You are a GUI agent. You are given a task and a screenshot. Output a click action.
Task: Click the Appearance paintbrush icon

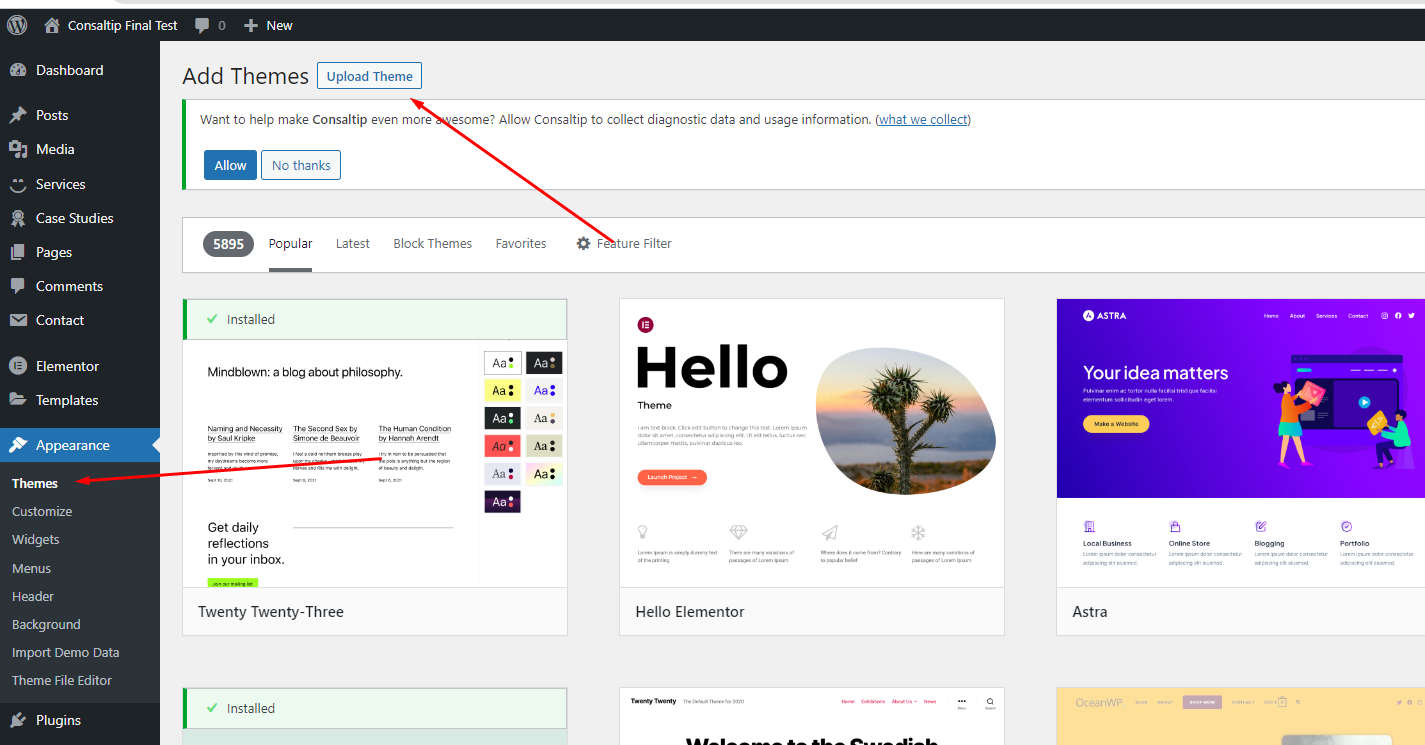pos(18,445)
